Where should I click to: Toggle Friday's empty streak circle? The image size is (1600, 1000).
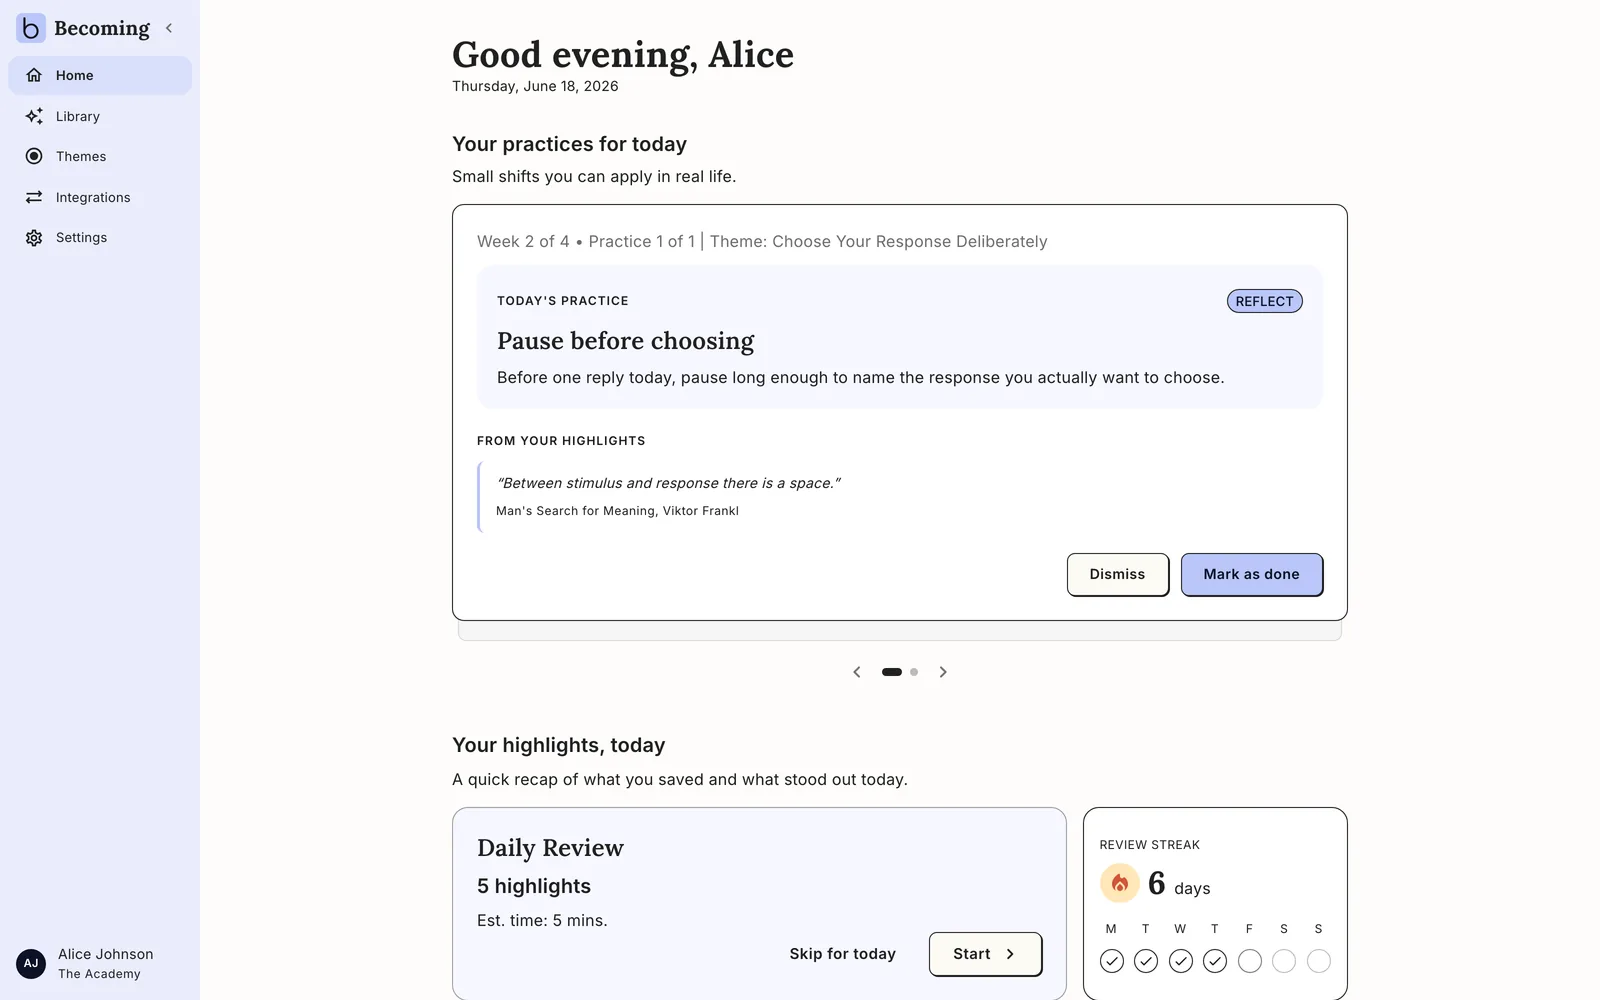pos(1250,961)
